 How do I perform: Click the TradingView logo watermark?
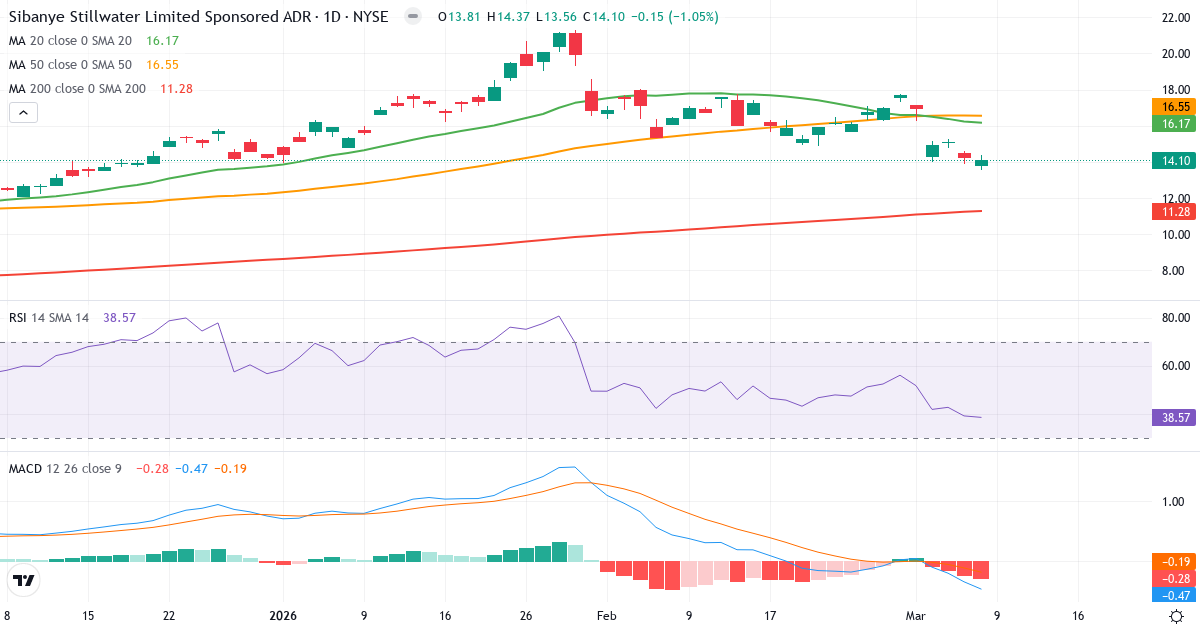(x=22, y=578)
